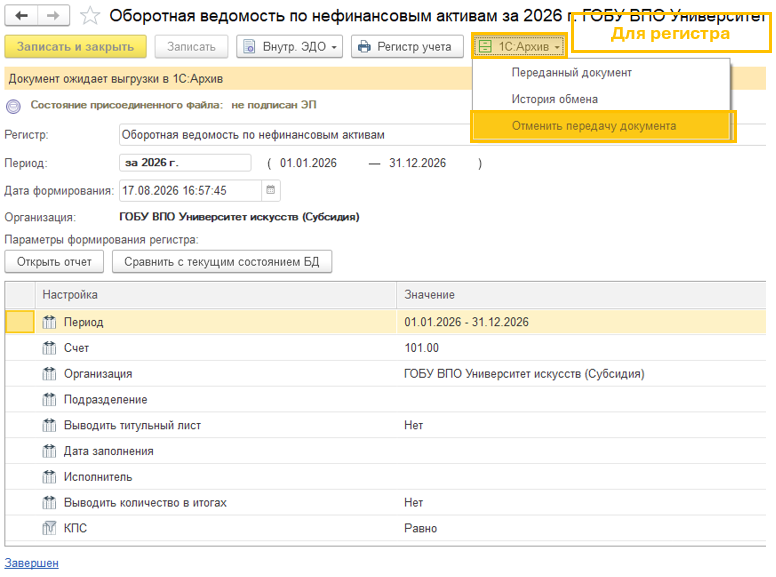The height and width of the screenshot is (577, 776).
Task: Click the attached file state icon
Action: point(13,106)
